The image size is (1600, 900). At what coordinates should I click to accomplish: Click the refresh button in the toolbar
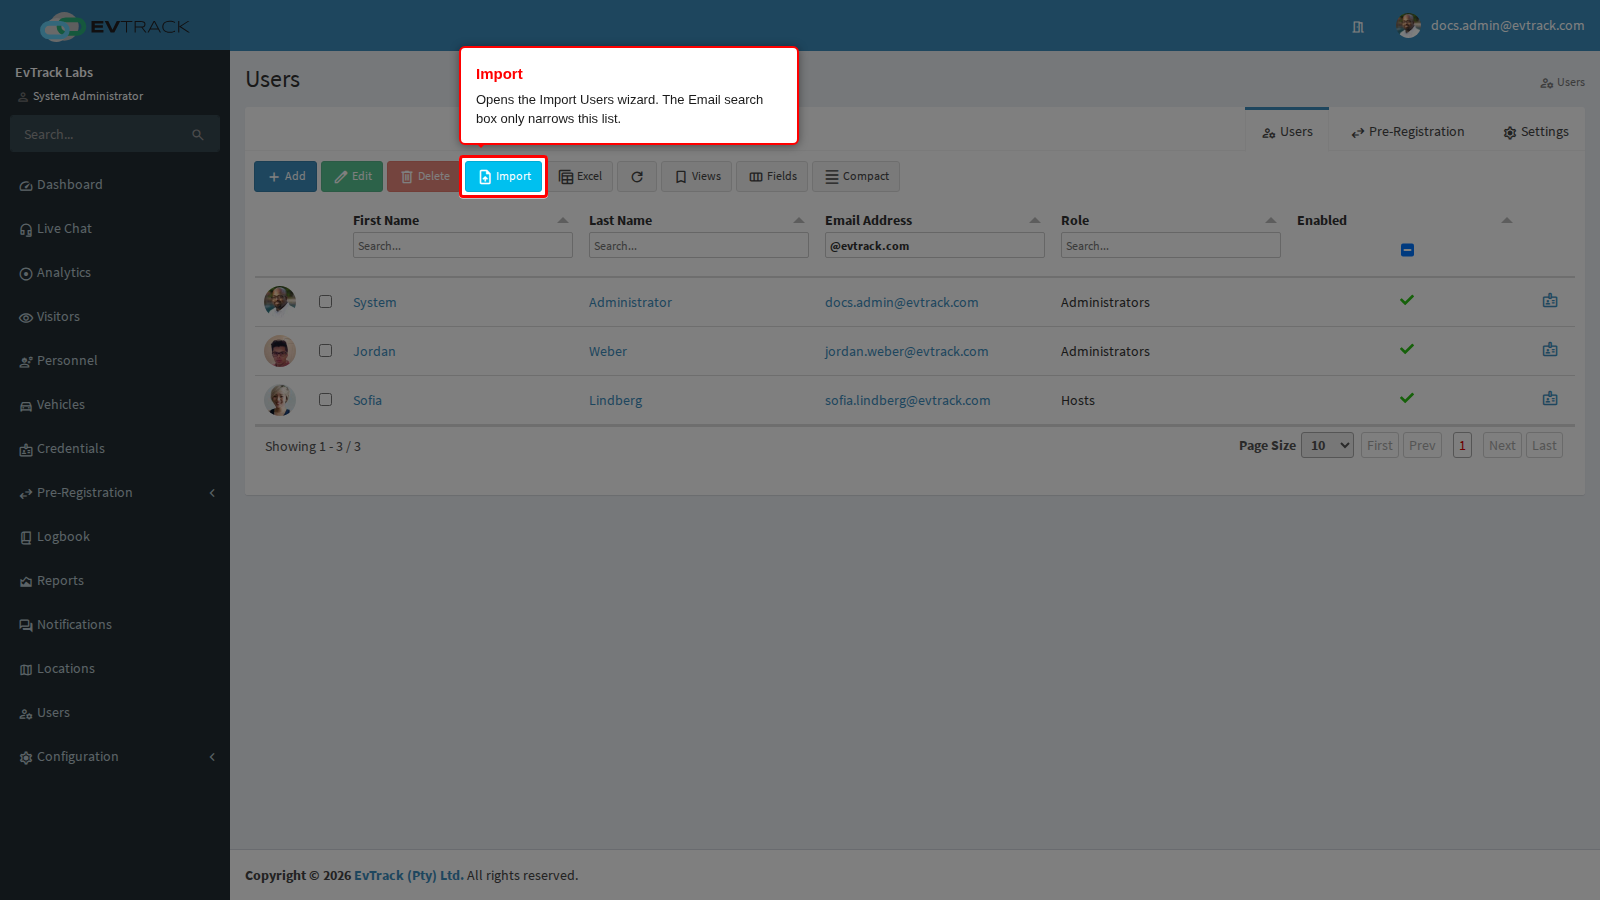coord(637,177)
